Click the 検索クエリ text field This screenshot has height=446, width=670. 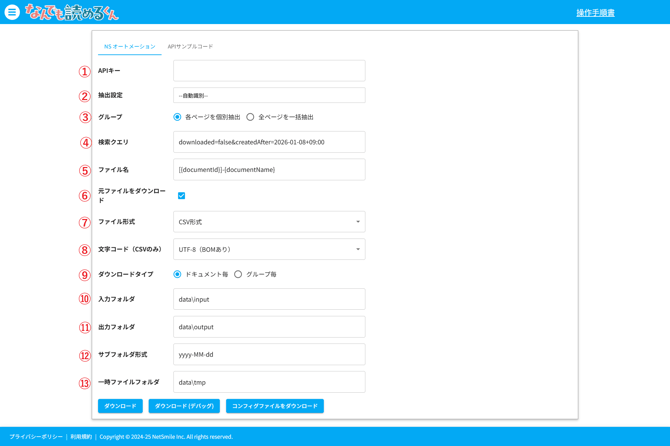point(269,142)
